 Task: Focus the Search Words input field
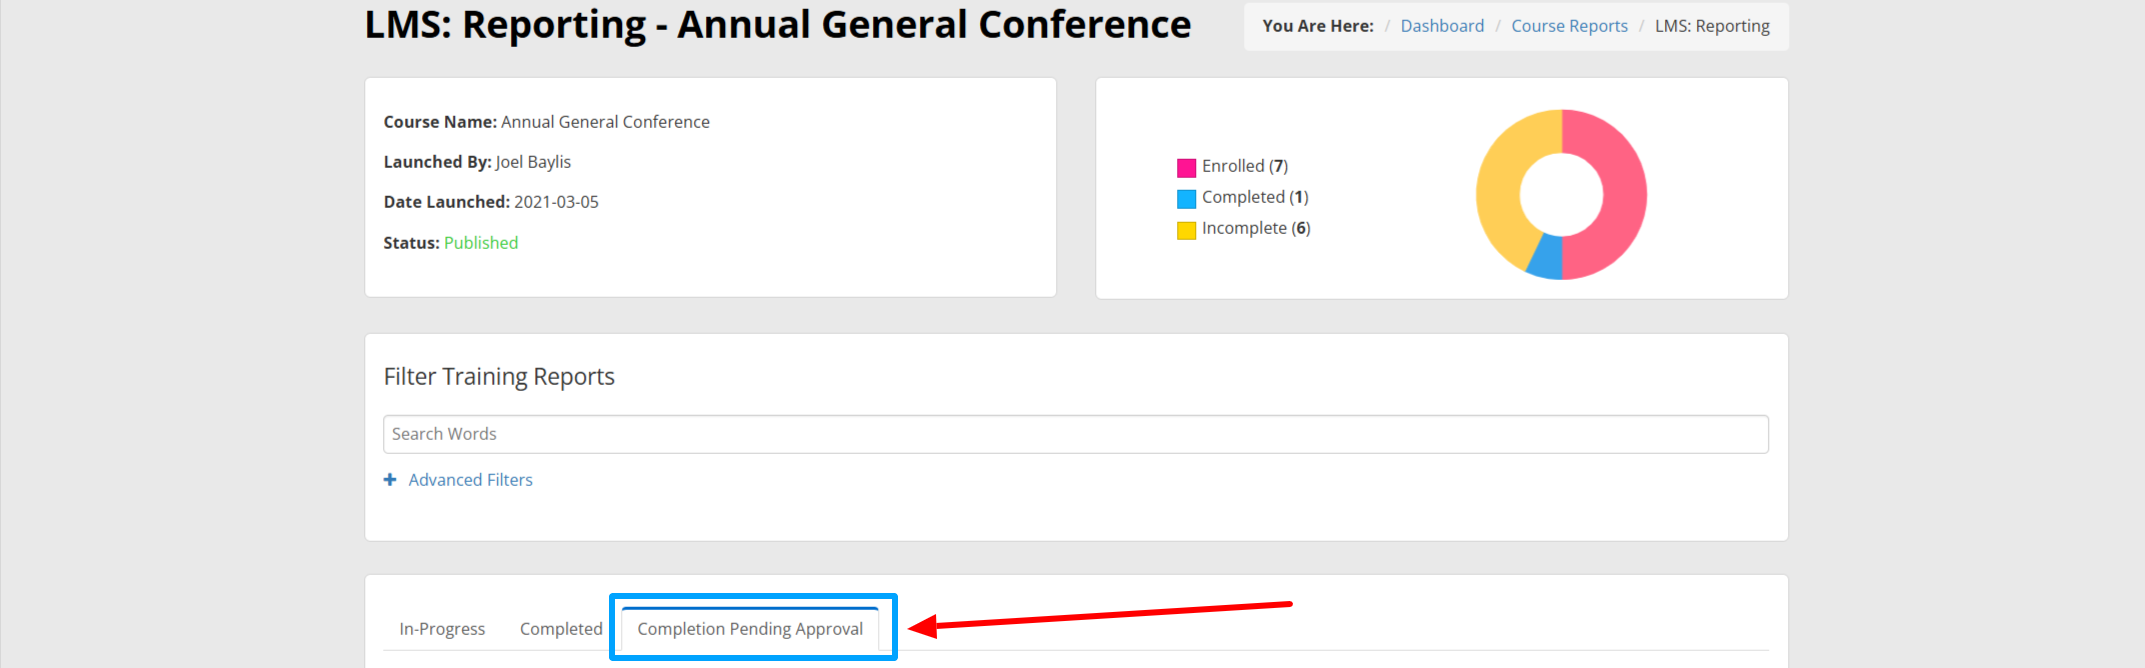[x=1075, y=434]
